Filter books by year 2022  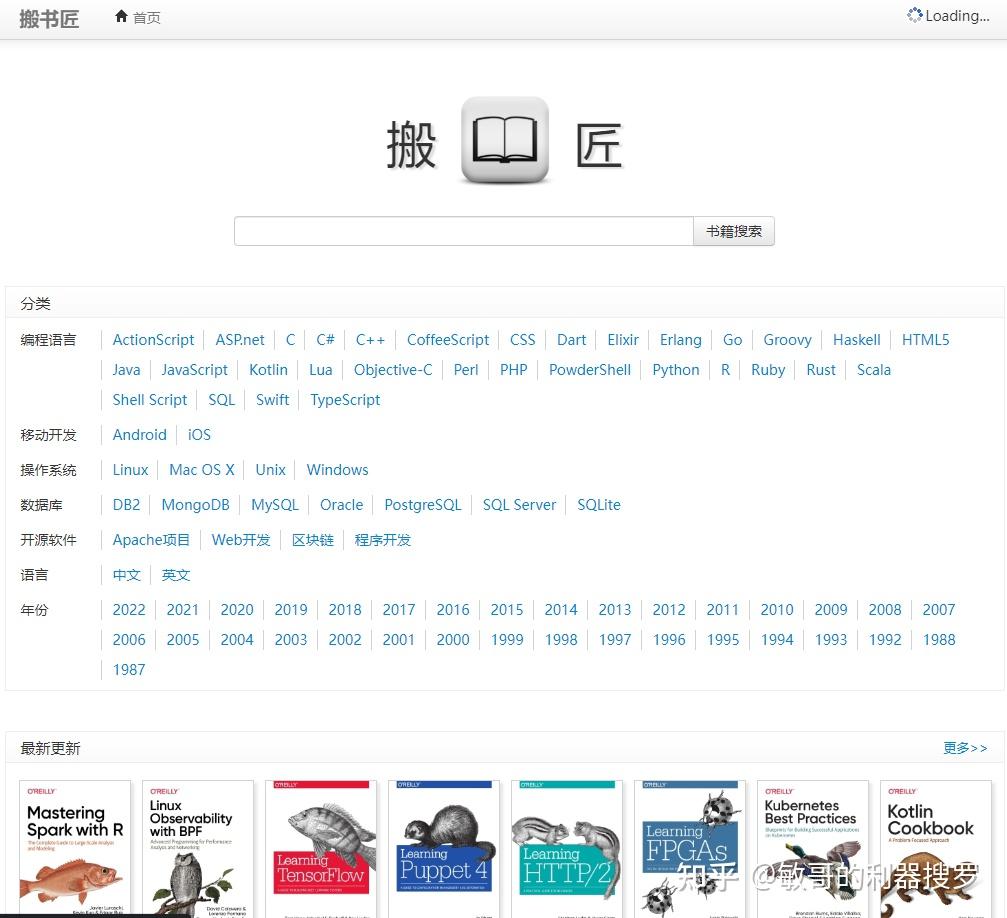tap(129, 610)
